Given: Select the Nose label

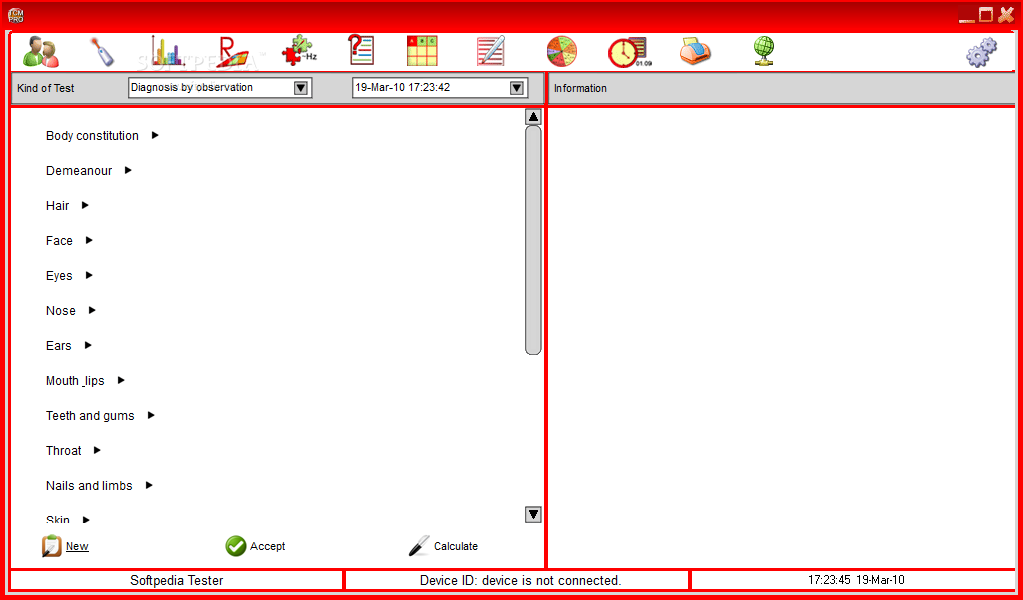Looking at the screenshot, I should pos(61,310).
